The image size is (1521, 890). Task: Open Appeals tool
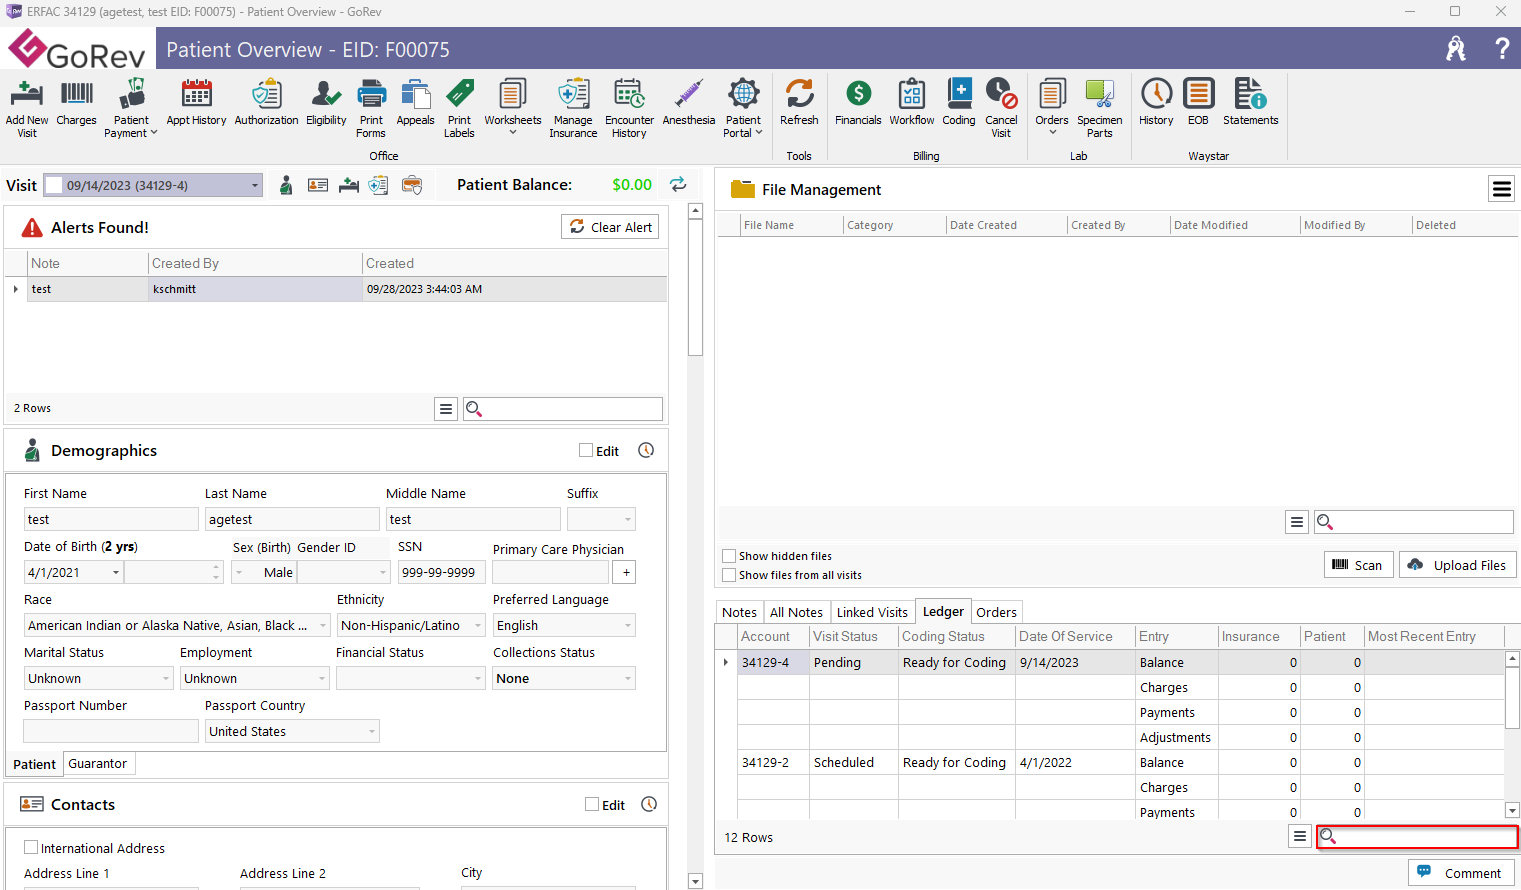415,102
